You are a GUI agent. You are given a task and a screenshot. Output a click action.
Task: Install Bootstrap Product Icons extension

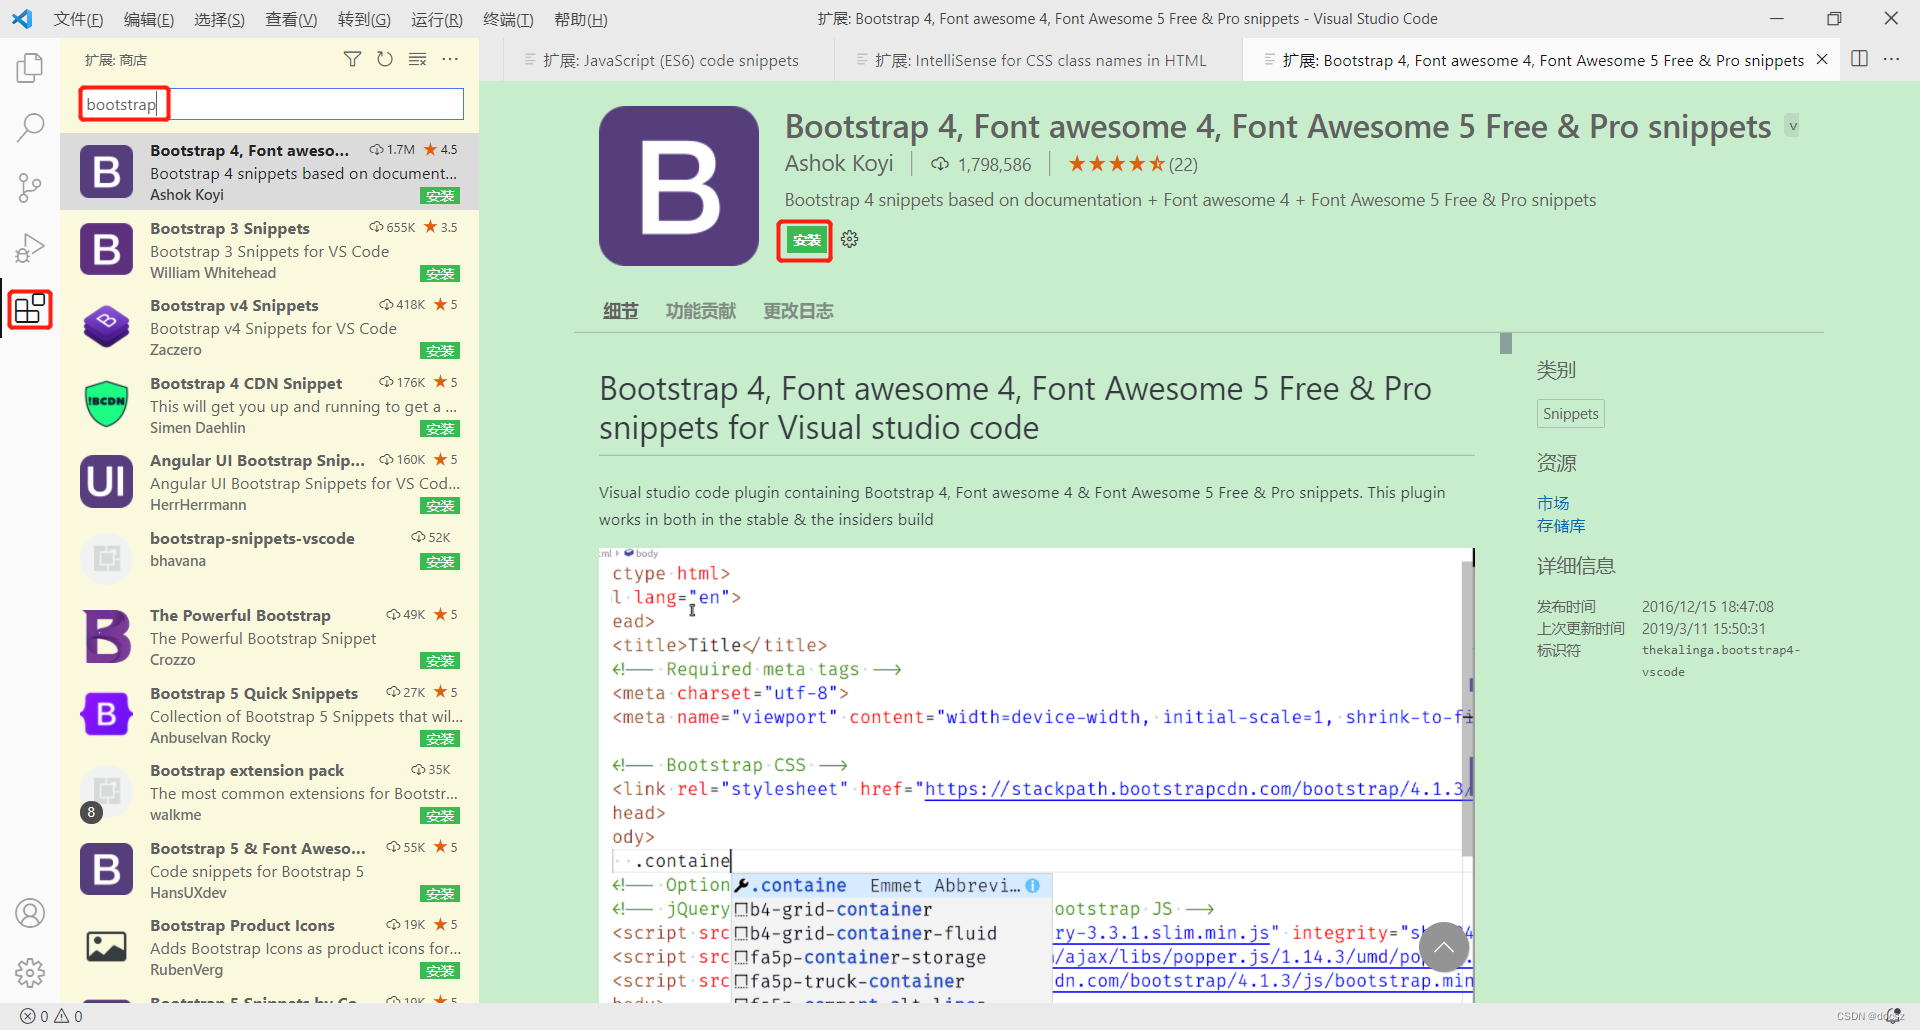440,971
